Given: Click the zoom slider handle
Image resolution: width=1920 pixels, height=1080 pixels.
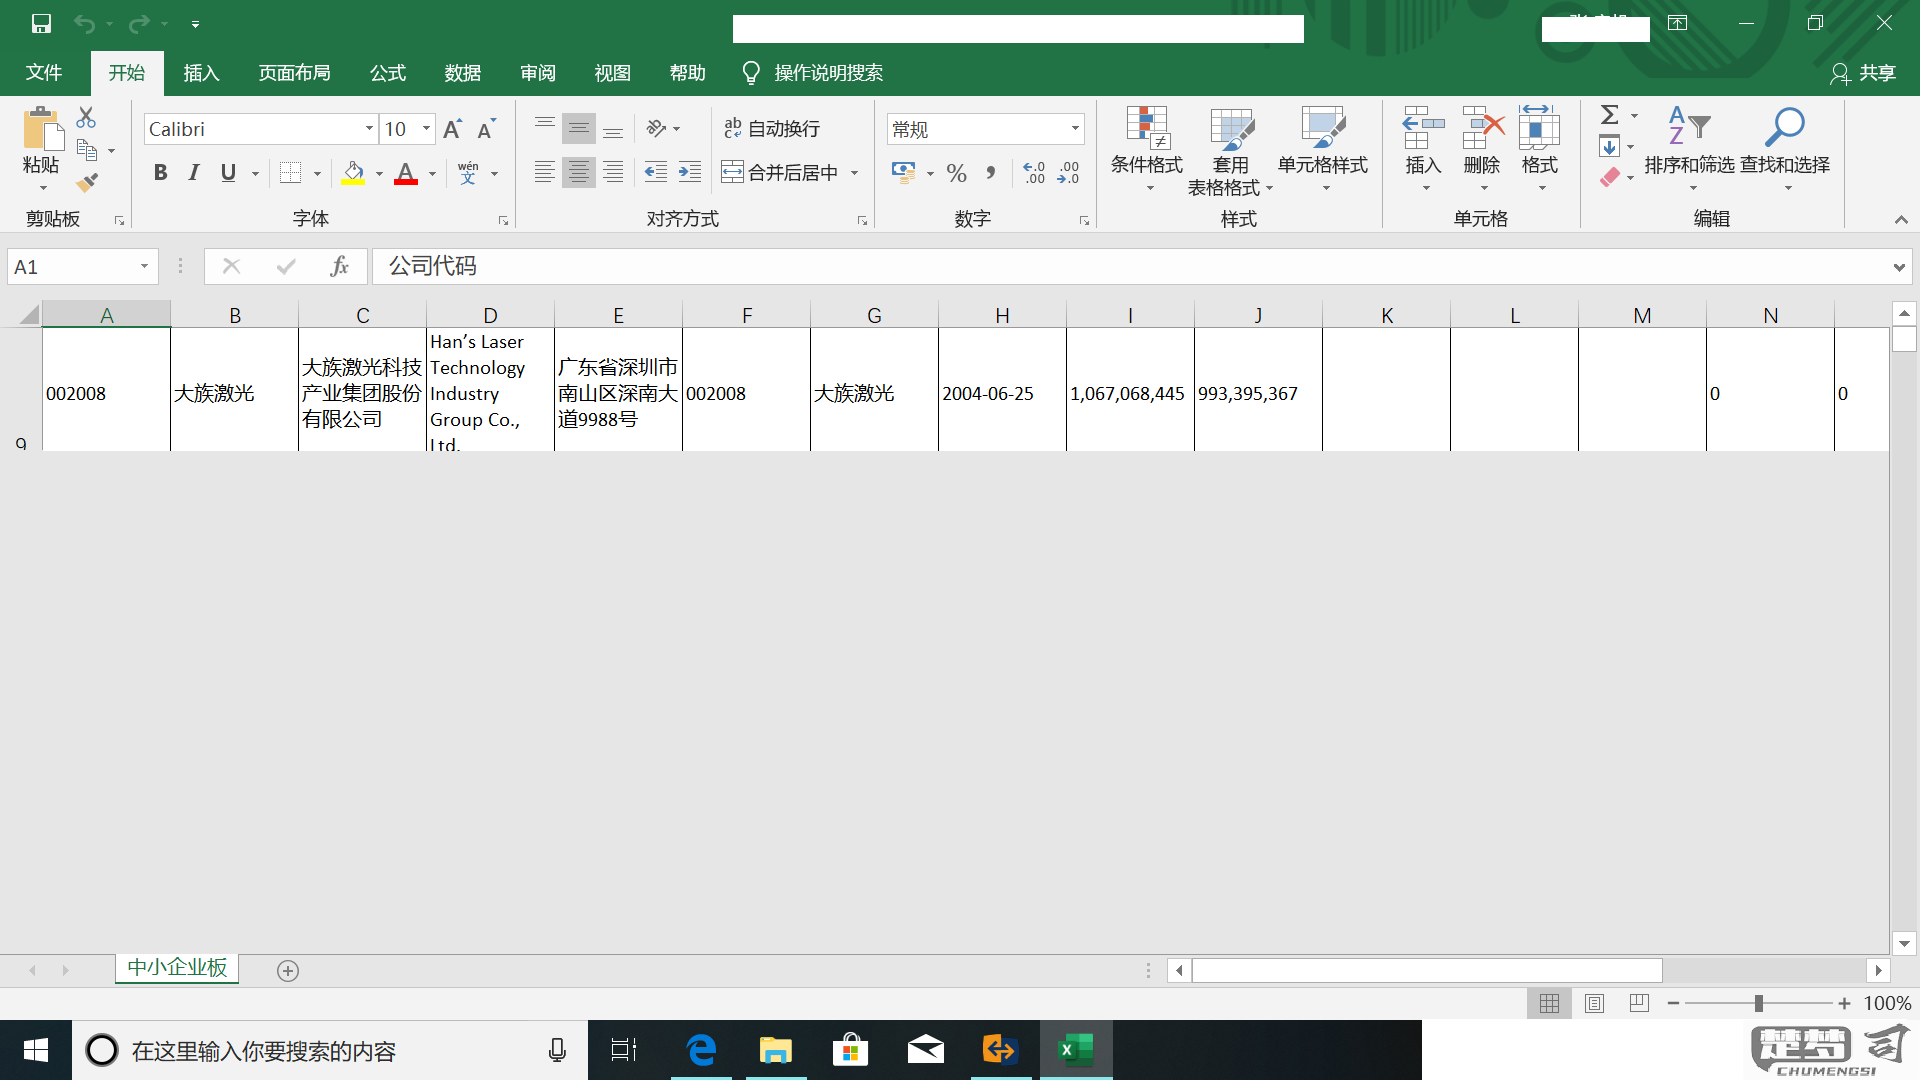Looking at the screenshot, I should tap(1758, 1003).
